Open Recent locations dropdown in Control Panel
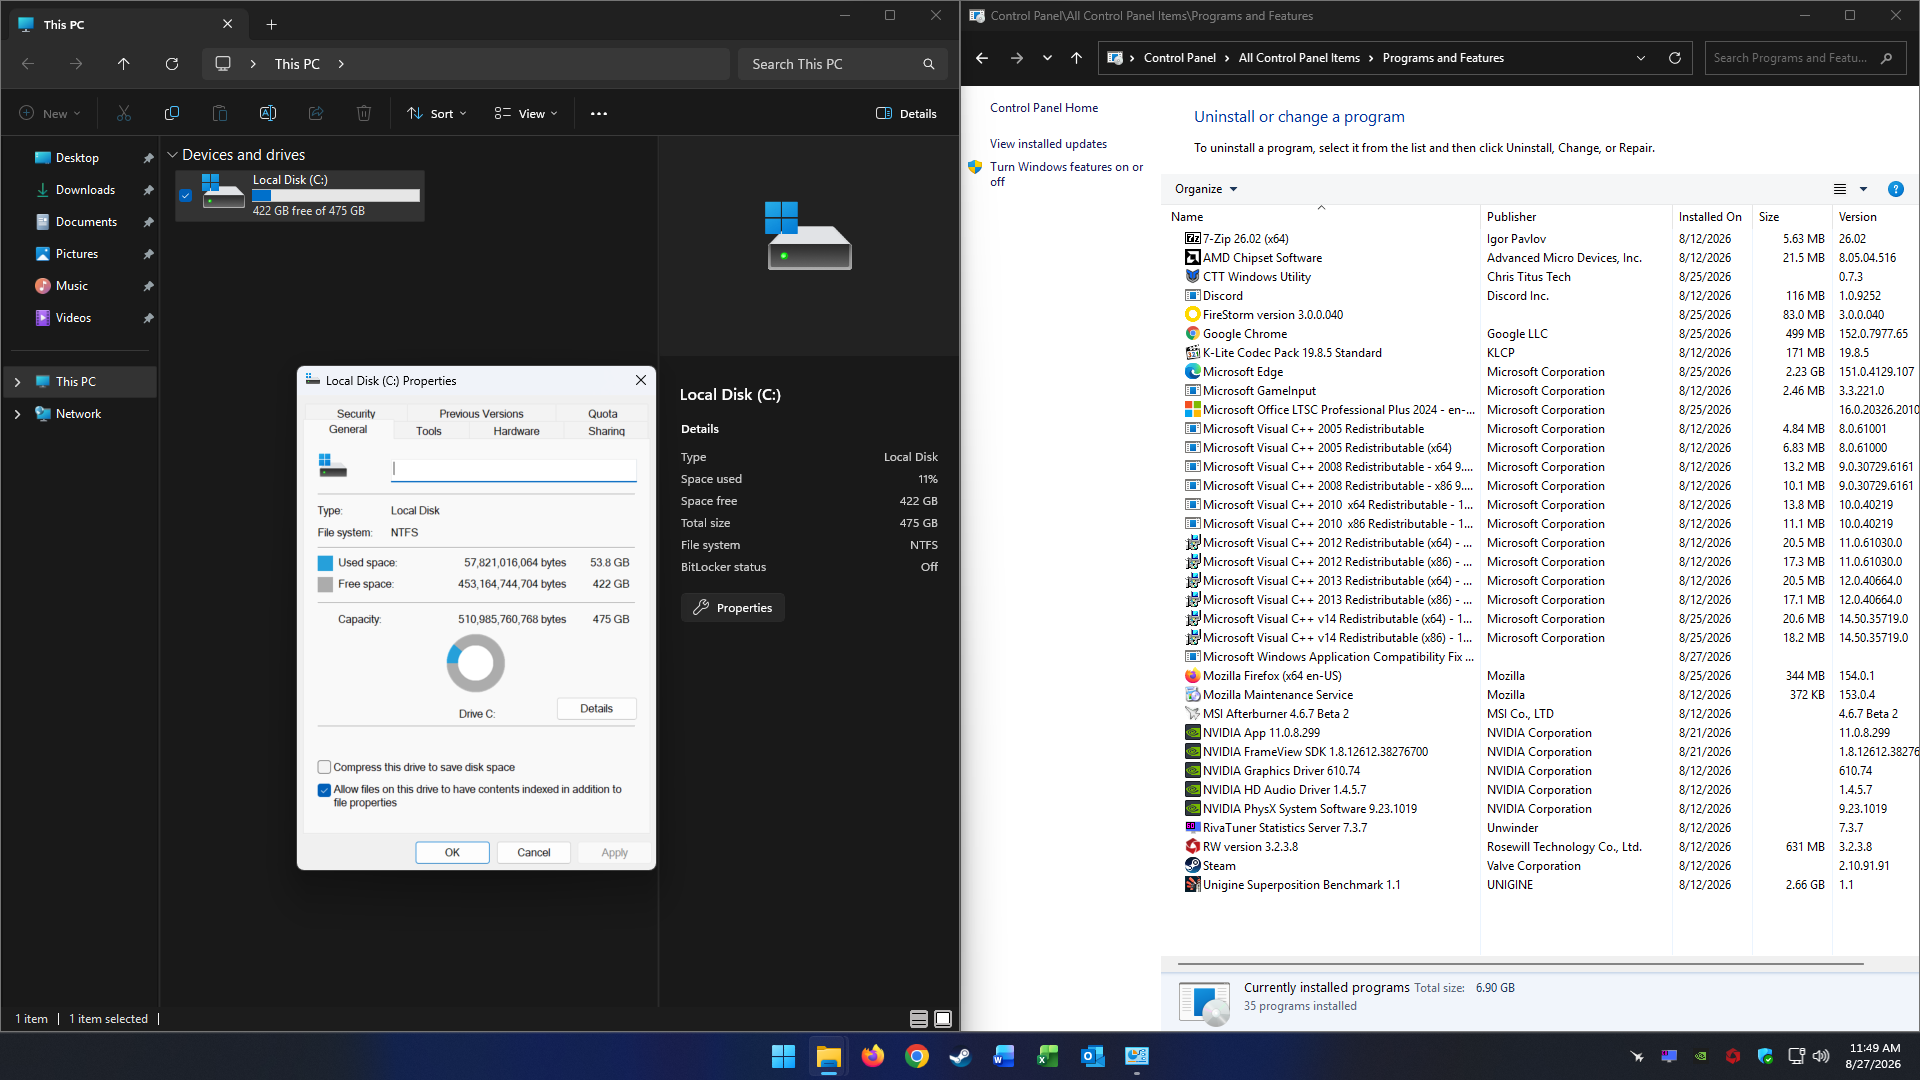Screen dimensions: 1920x1080 pos(1047,58)
